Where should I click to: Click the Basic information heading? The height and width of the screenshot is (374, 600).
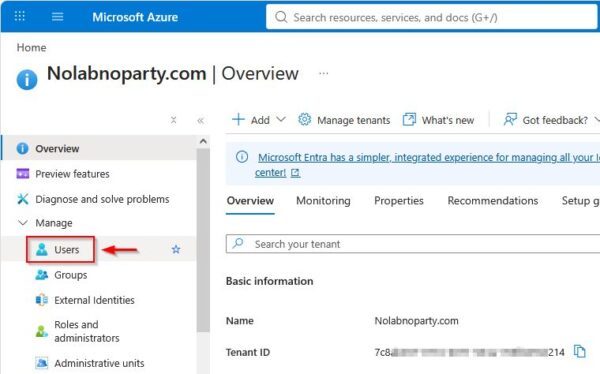point(269,281)
